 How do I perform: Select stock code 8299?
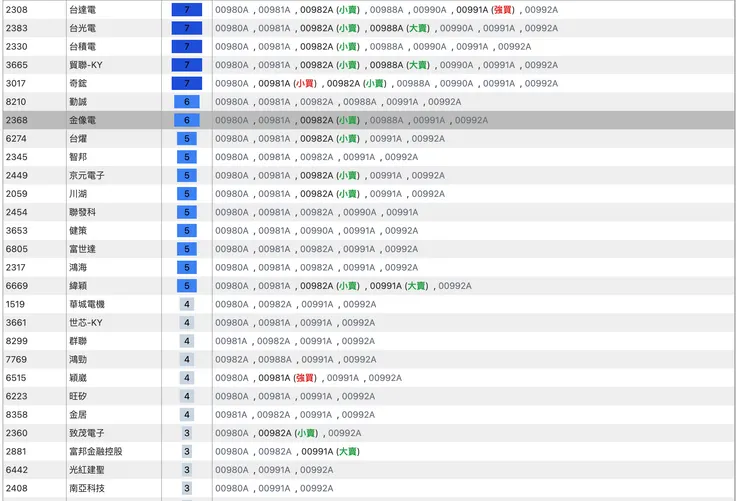pyautogui.click(x=17, y=341)
